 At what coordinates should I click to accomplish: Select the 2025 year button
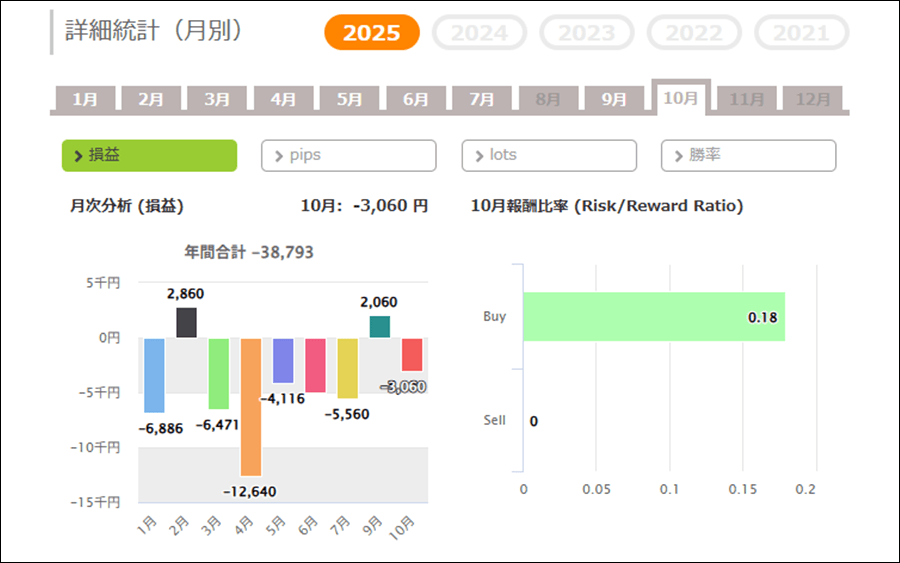tap(372, 33)
